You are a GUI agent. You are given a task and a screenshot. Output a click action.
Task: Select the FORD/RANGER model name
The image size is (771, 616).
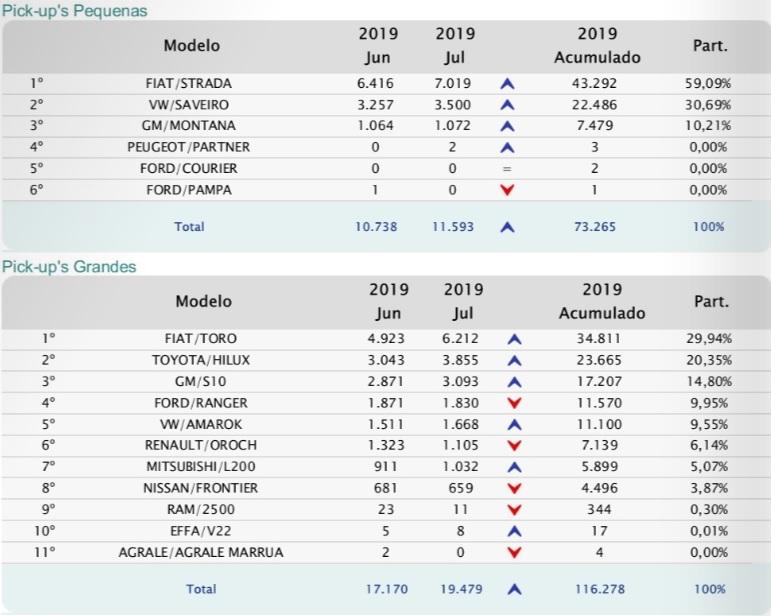[201, 403]
